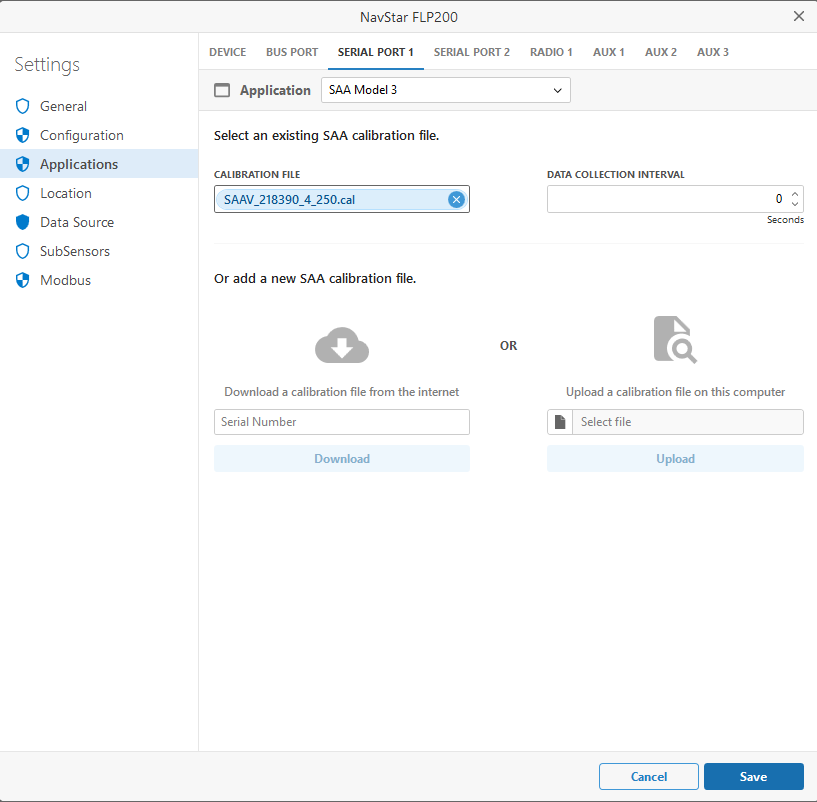Open the AUX 3 tab
The image size is (817, 802).
point(713,52)
